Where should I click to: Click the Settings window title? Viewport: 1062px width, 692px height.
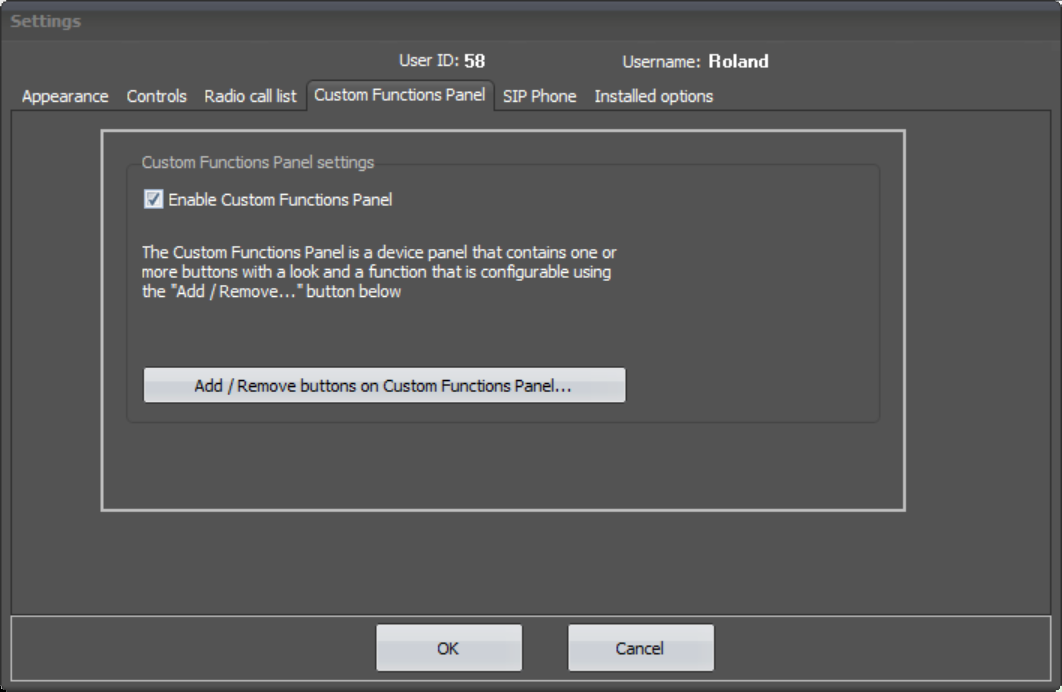click(45, 21)
